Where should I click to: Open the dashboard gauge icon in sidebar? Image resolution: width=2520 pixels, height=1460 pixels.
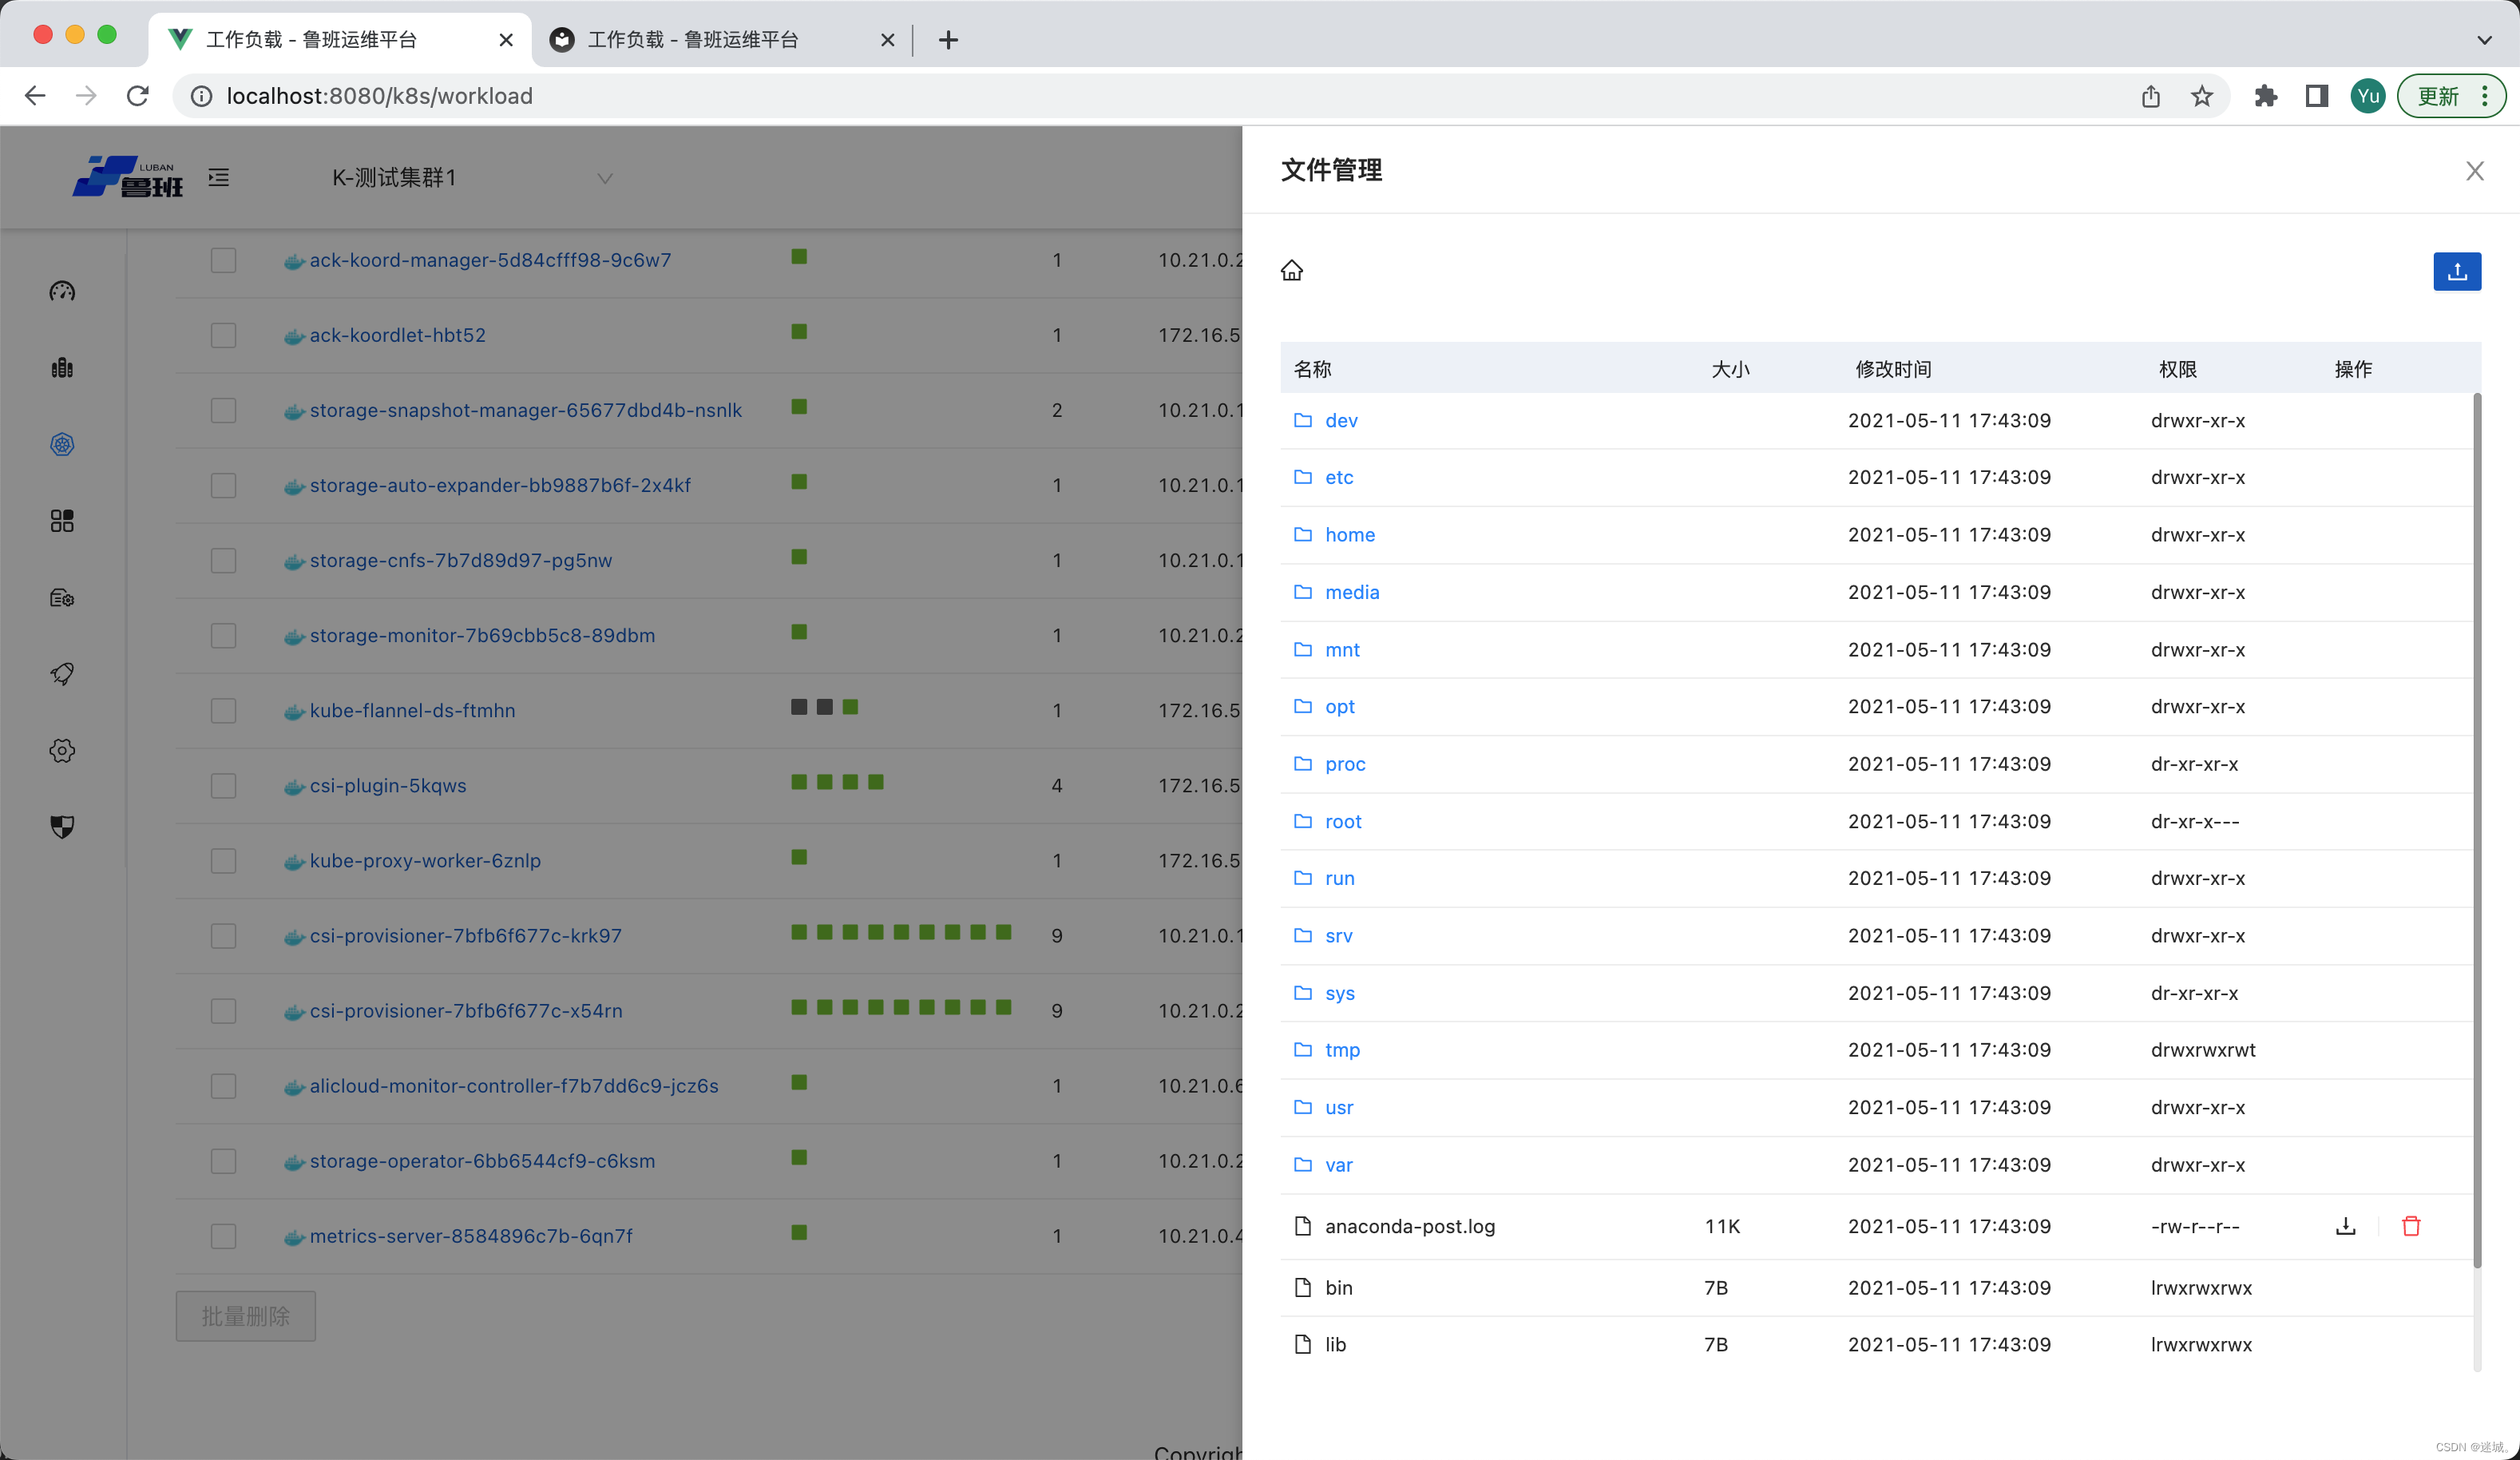point(62,291)
